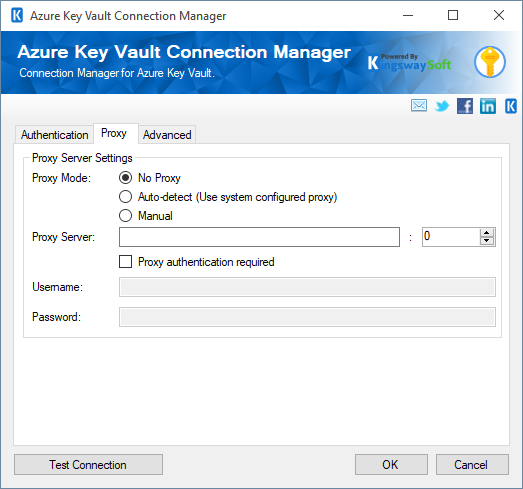Open the Advanced tab
The width and height of the screenshot is (523, 489).
point(167,135)
